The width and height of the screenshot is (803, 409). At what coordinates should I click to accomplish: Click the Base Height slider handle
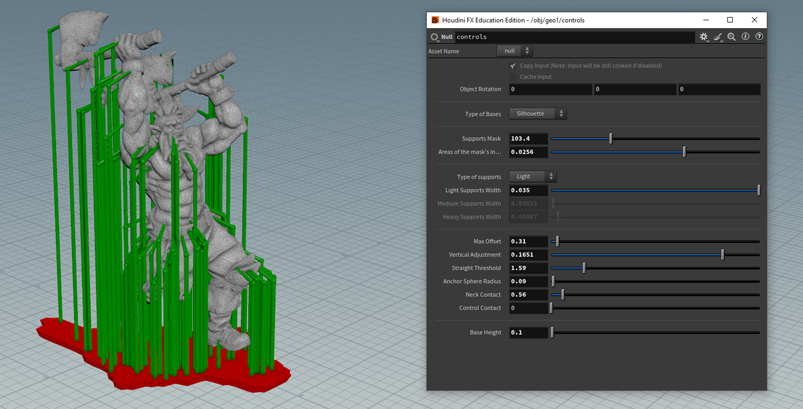pyautogui.click(x=552, y=333)
